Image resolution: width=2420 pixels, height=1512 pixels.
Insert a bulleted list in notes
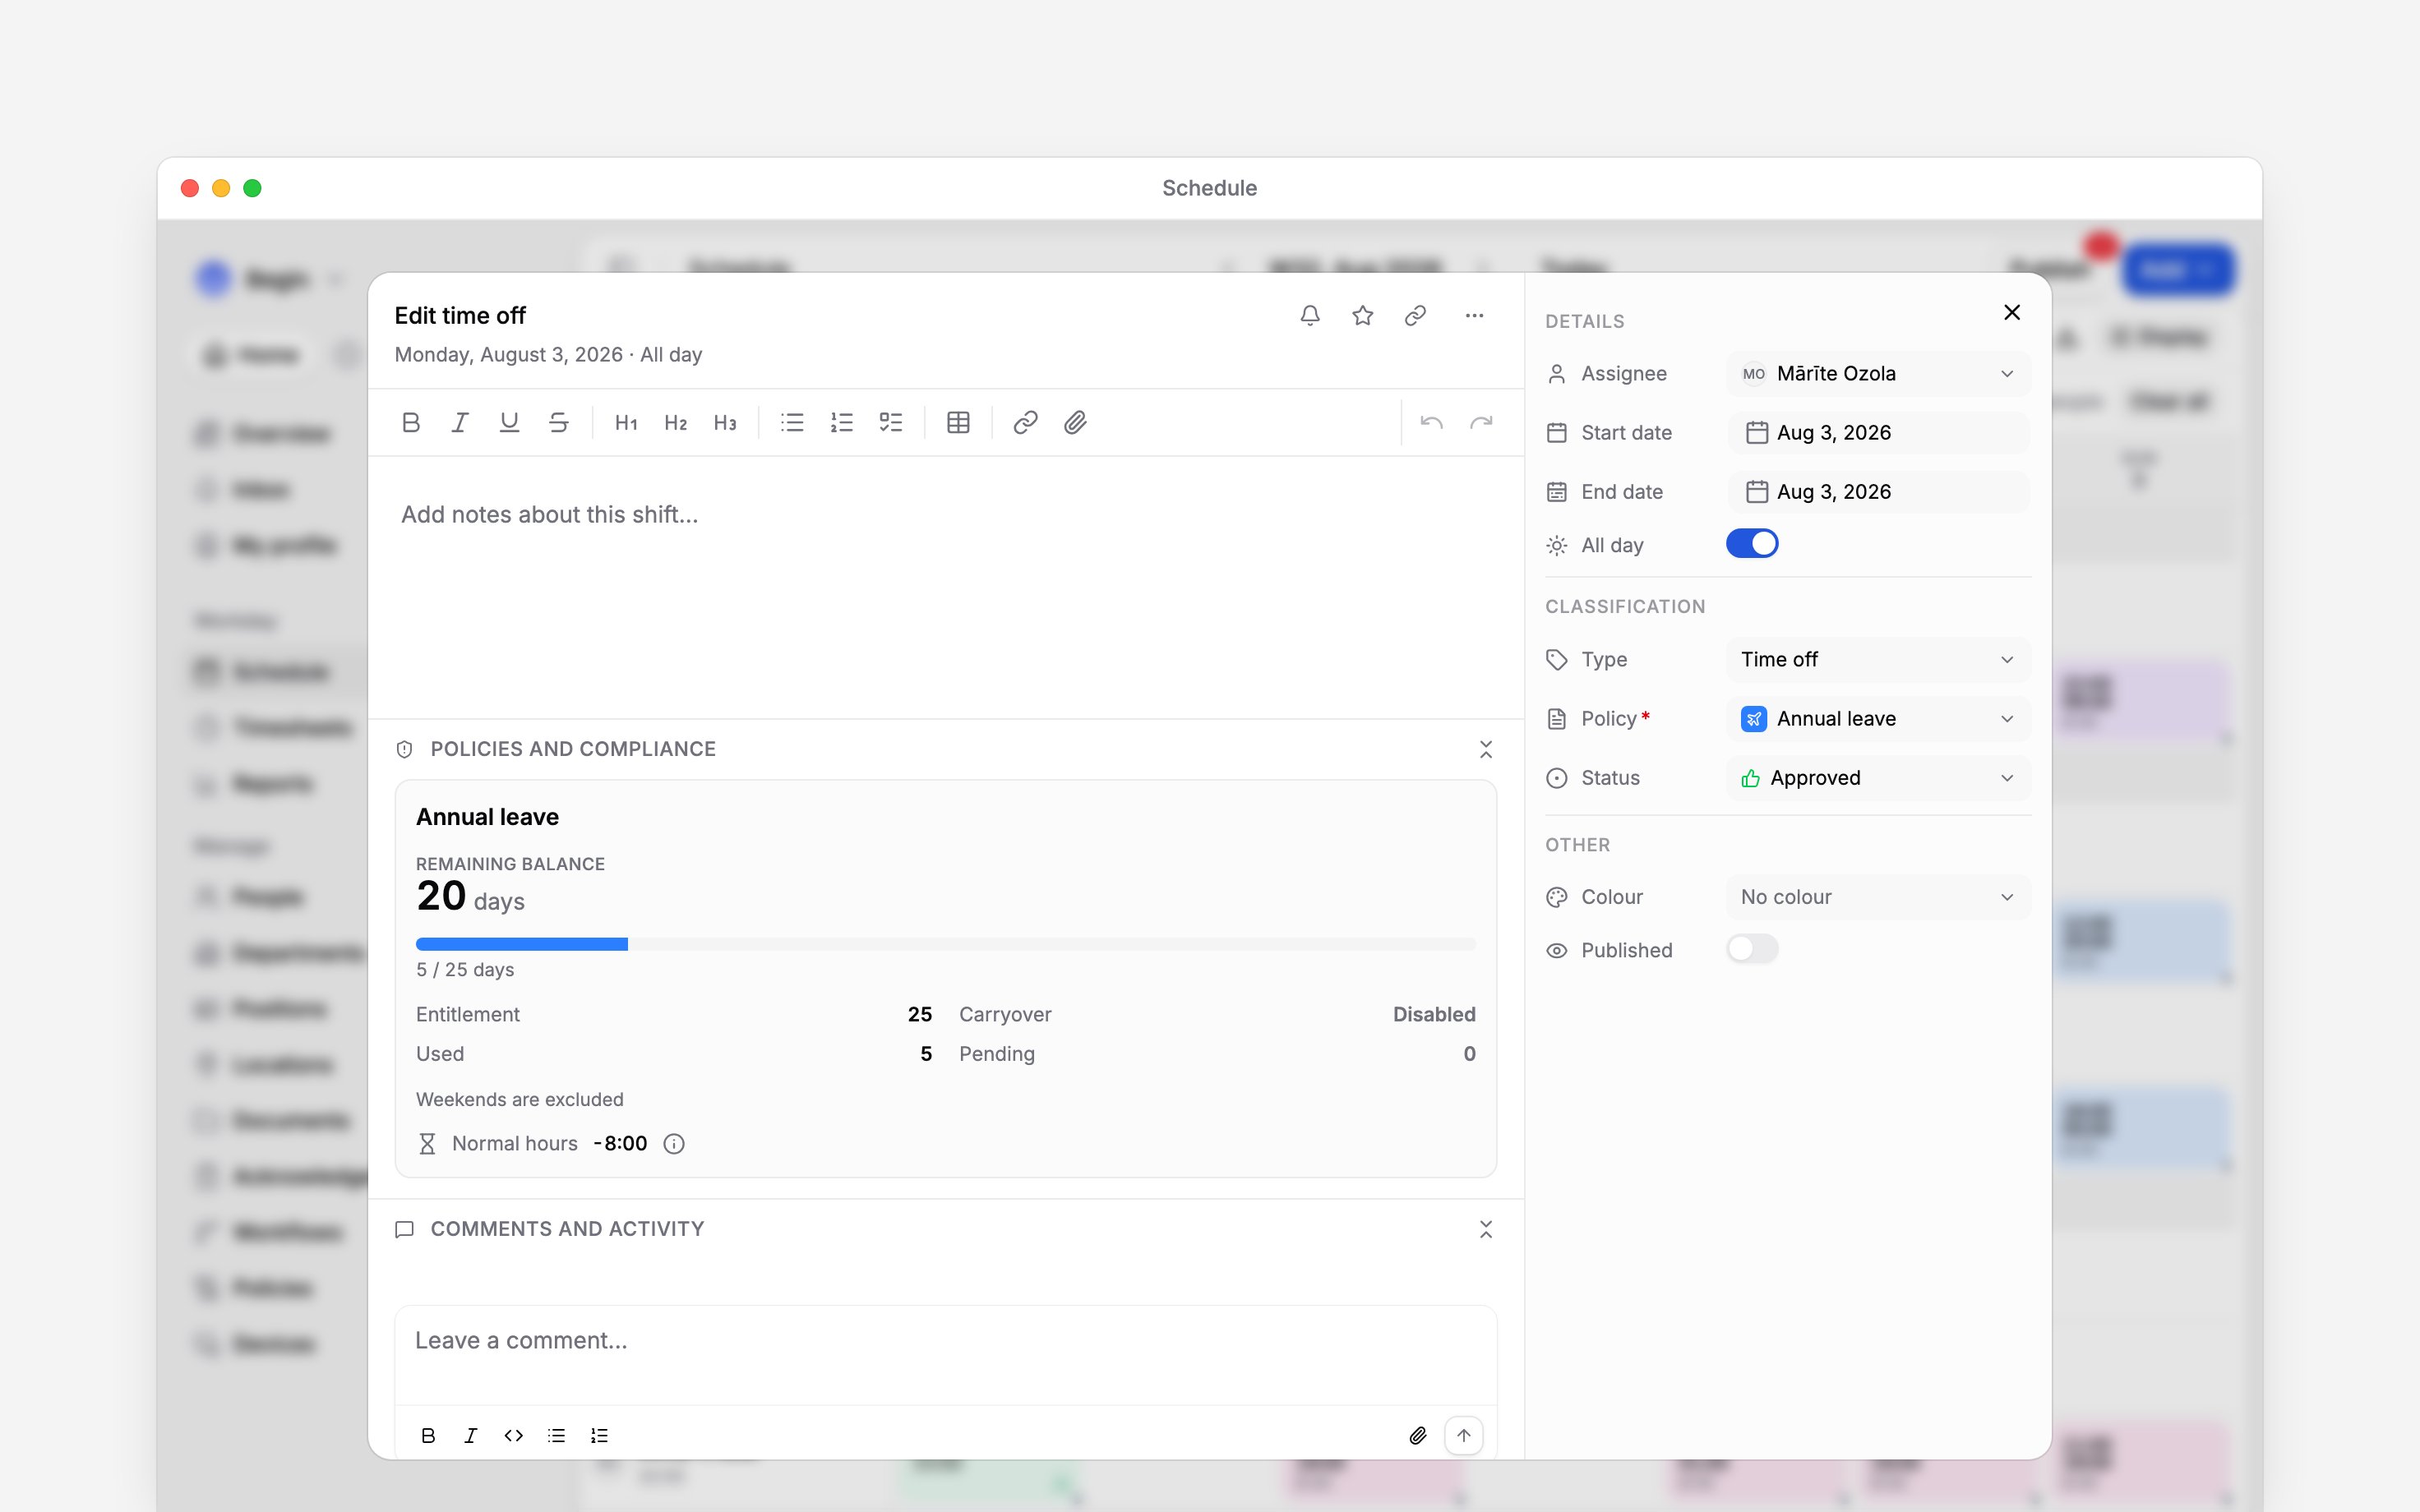click(792, 423)
